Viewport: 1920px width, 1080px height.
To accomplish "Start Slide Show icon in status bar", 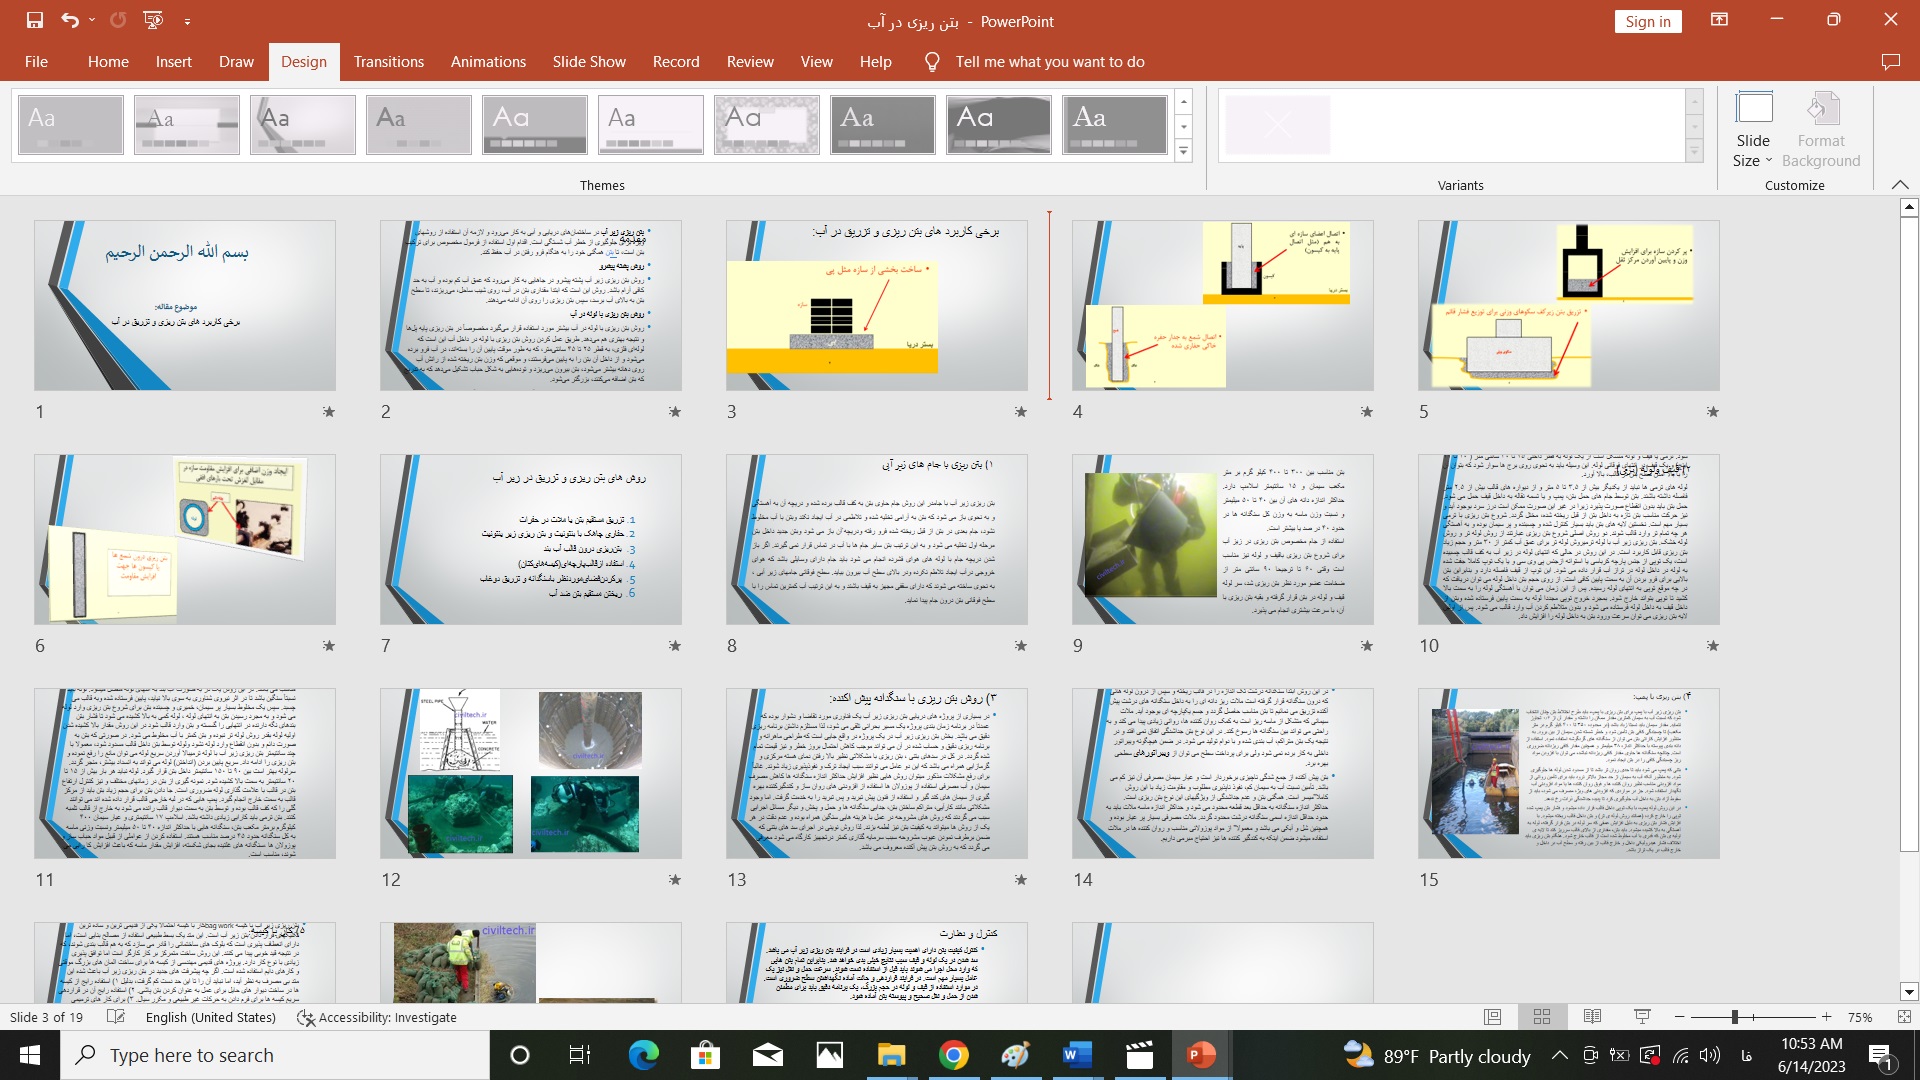I will pyautogui.click(x=1642, y=1017).
